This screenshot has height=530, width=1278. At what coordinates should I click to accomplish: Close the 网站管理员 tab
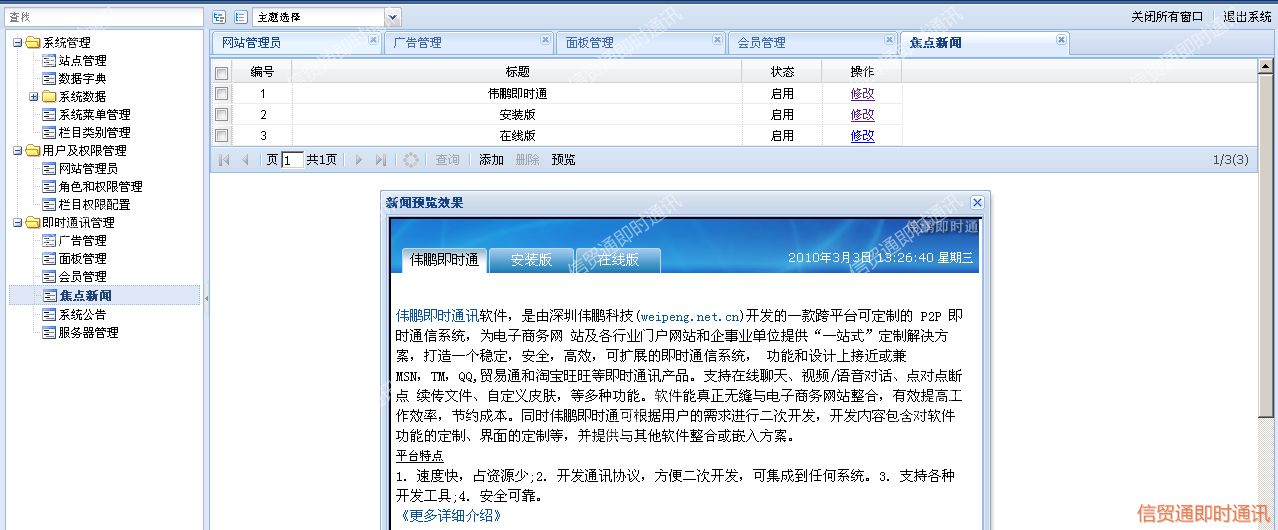click(373, 40)
